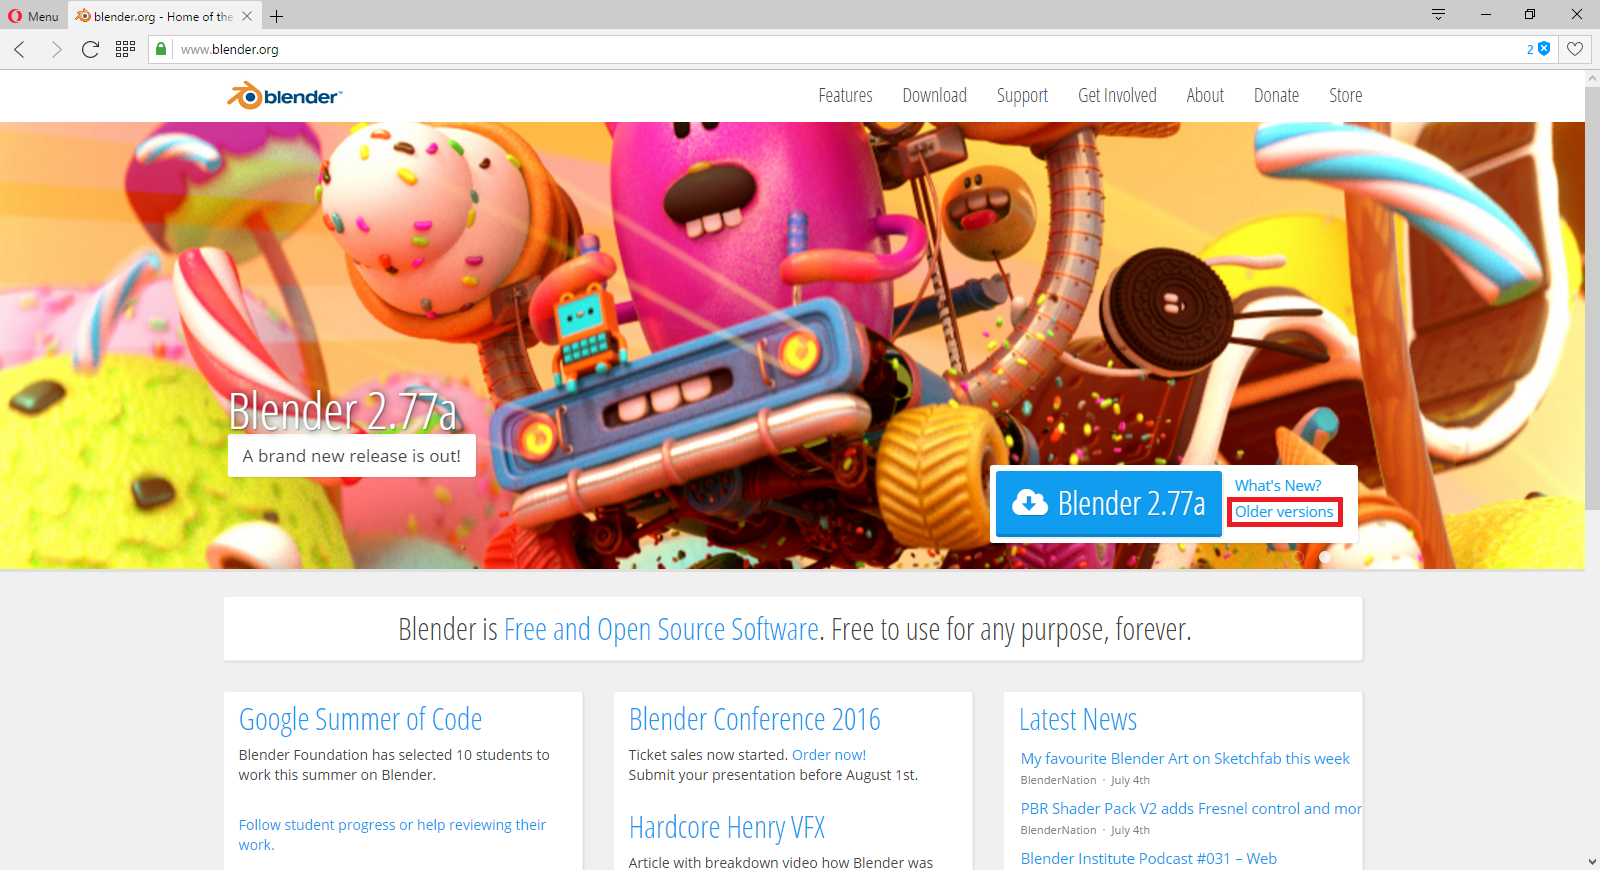Click the vertical scrollbar thumb
1600x870 pixels.
click(x=1592, y=298)
